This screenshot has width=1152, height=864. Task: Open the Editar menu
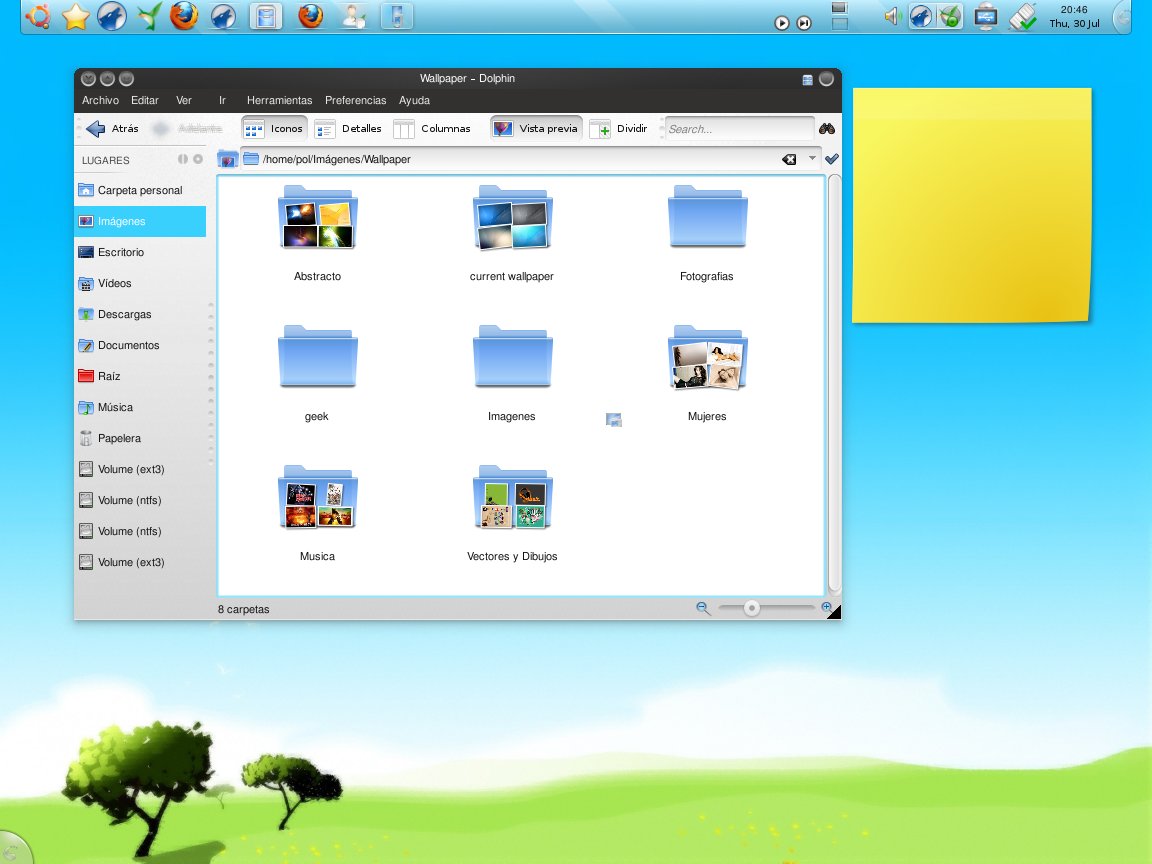(145, 100)
